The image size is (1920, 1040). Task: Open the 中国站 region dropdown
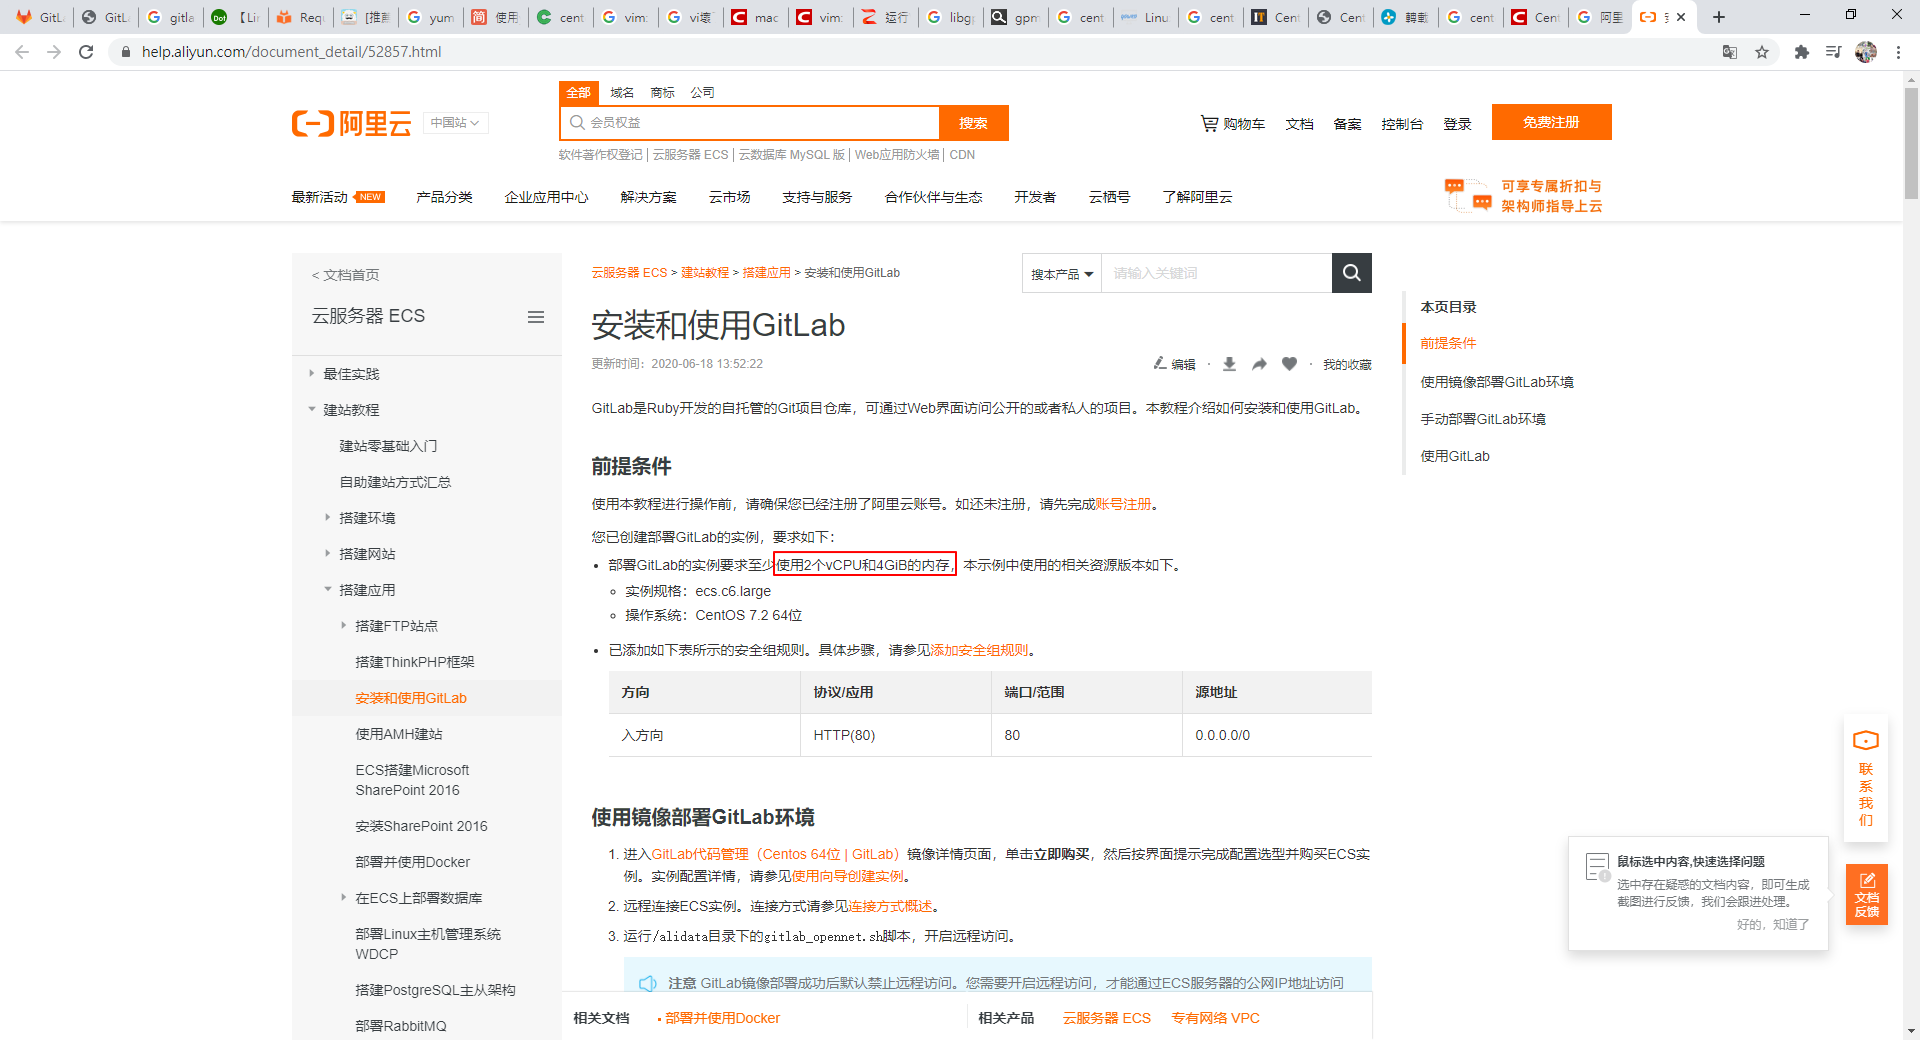[455, 123]
